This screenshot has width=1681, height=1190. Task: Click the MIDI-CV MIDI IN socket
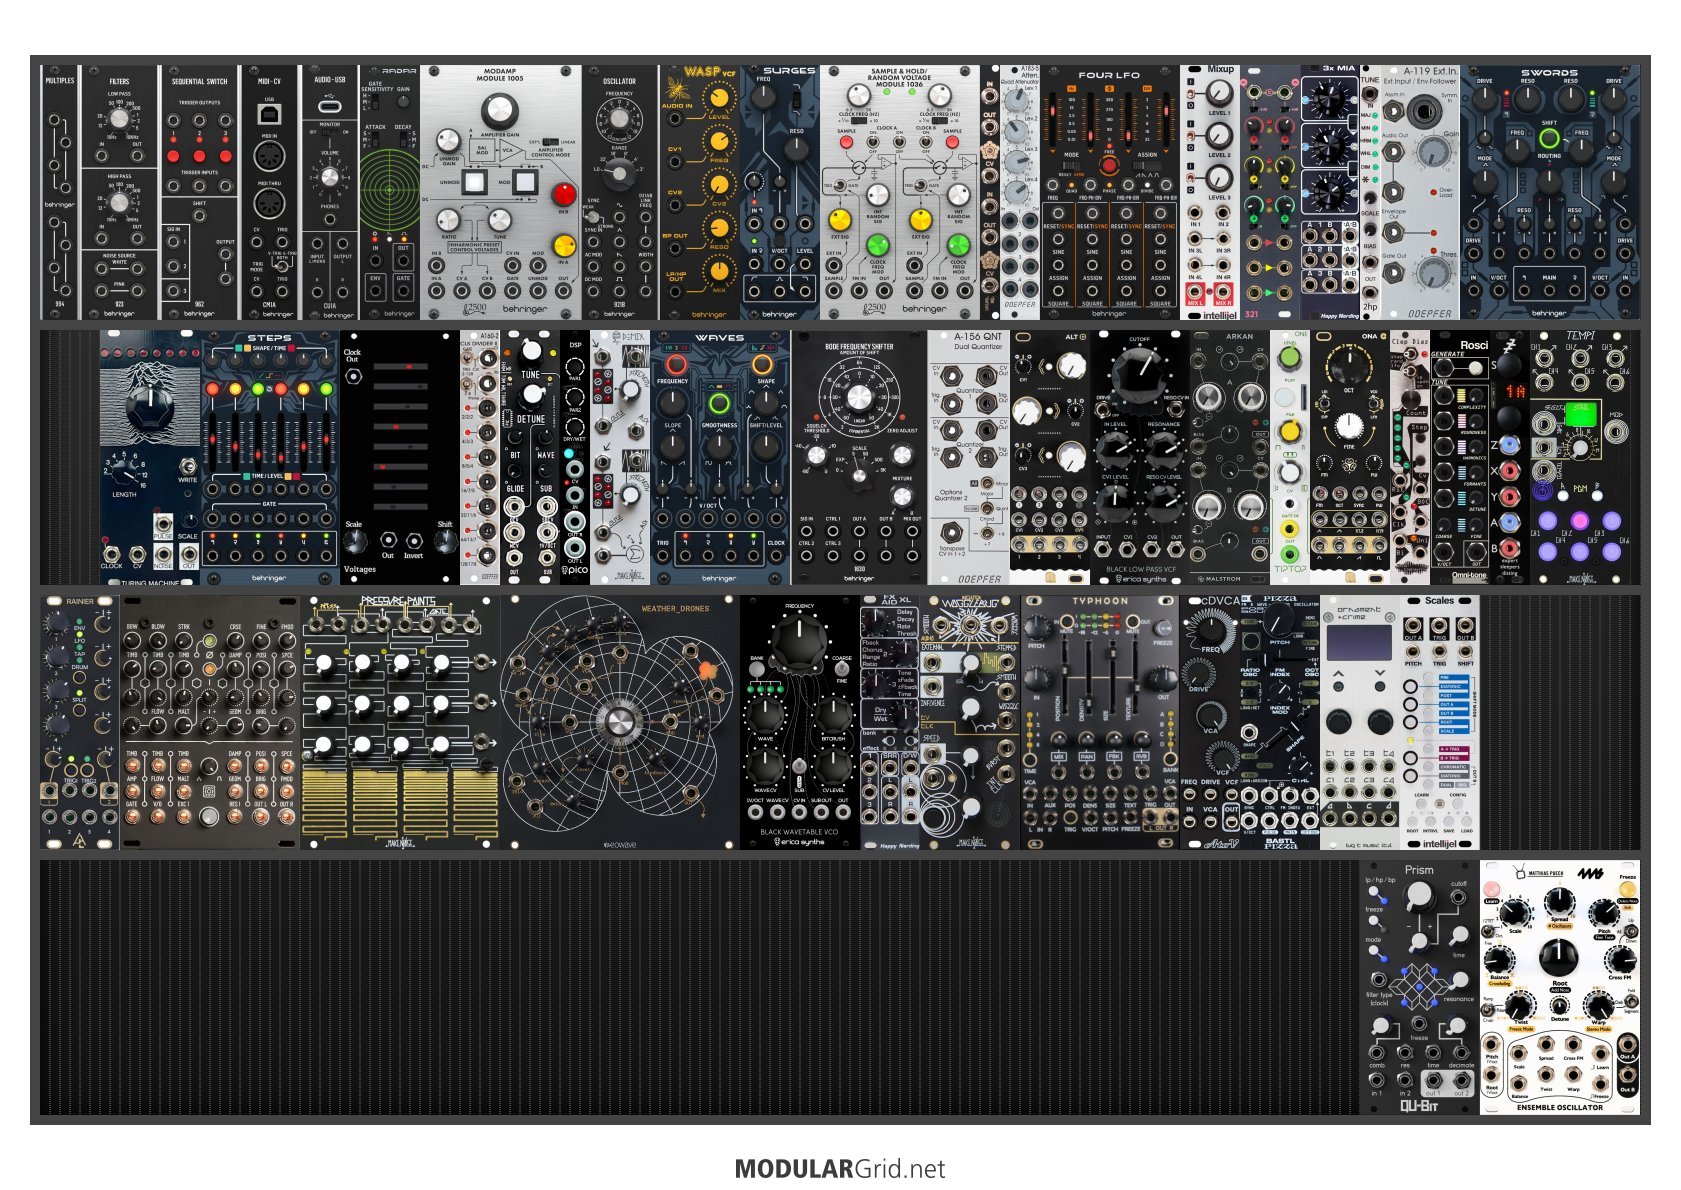click(x=268, y=157)
